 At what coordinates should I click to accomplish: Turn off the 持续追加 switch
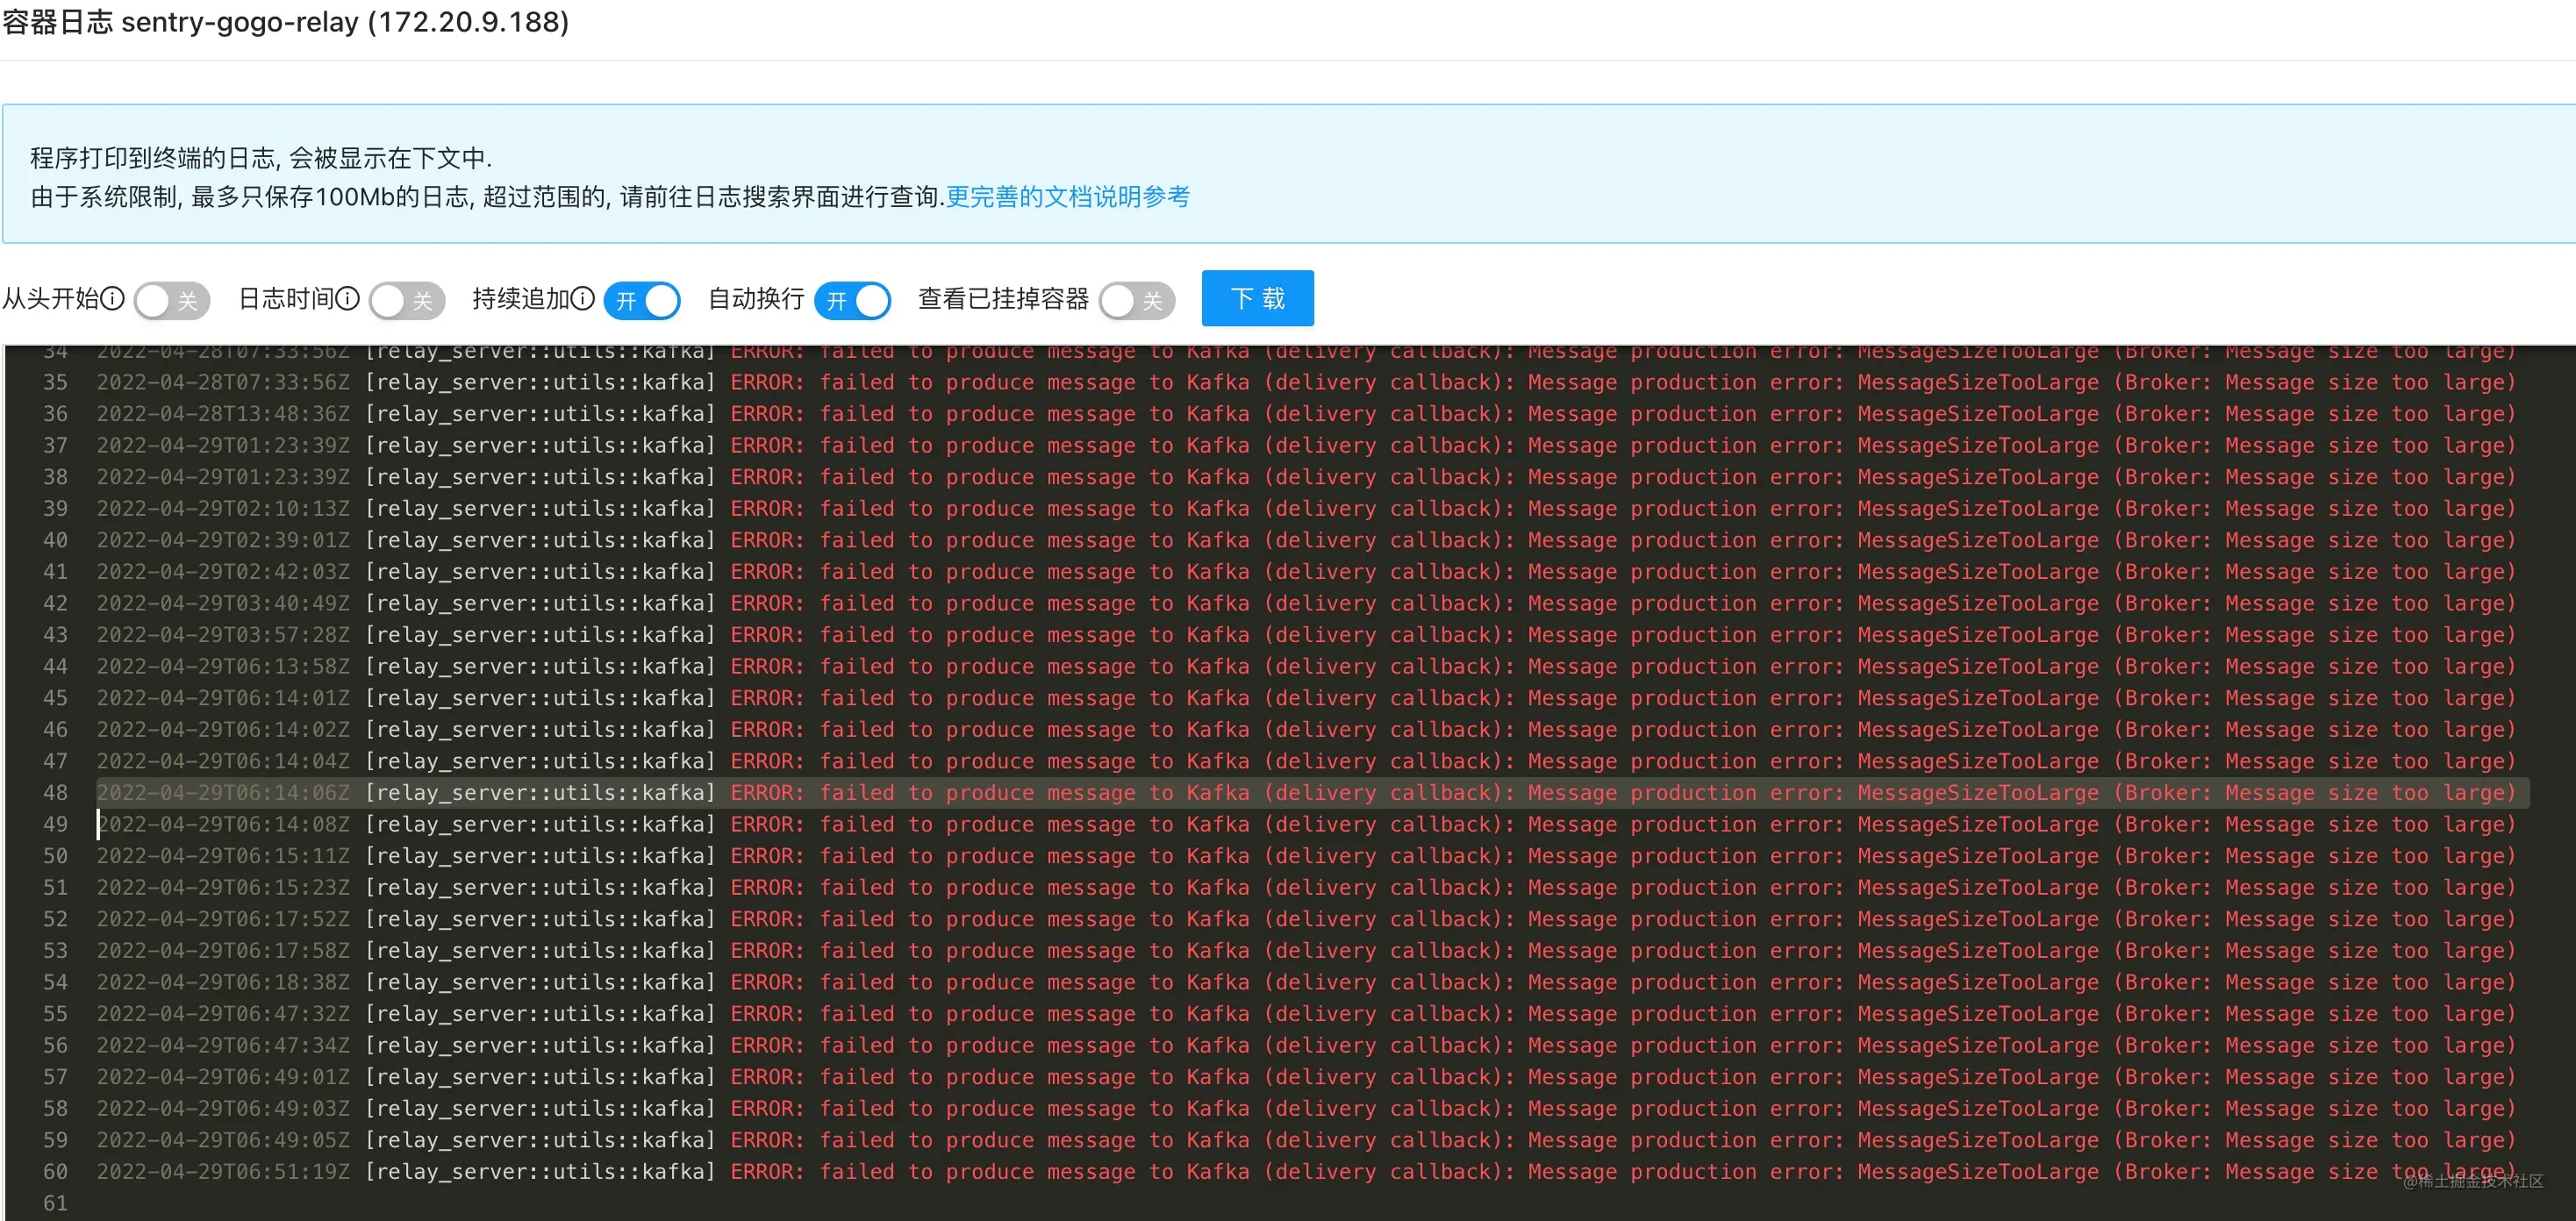tap(642, 300)
